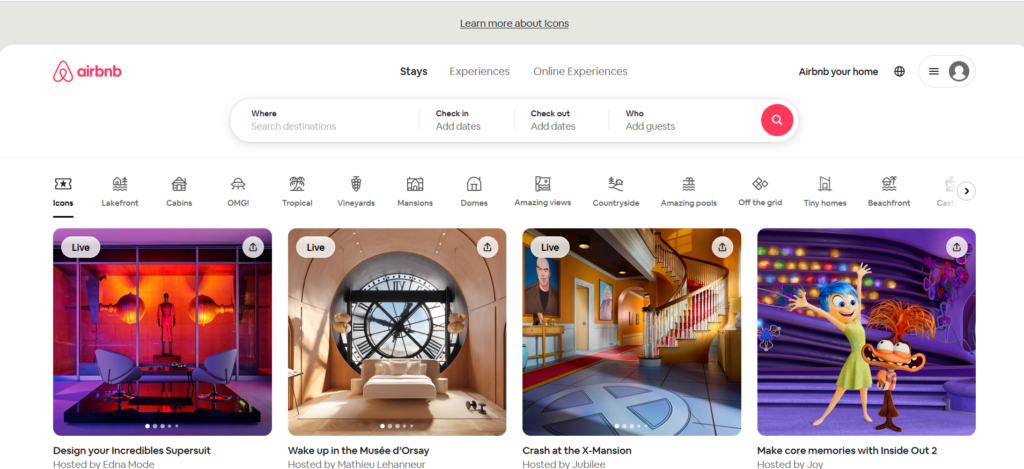Click Live badge on Incredibles Supersuit photo
The width and height of the screenshot is (1024, 469).
click(80, 248)
